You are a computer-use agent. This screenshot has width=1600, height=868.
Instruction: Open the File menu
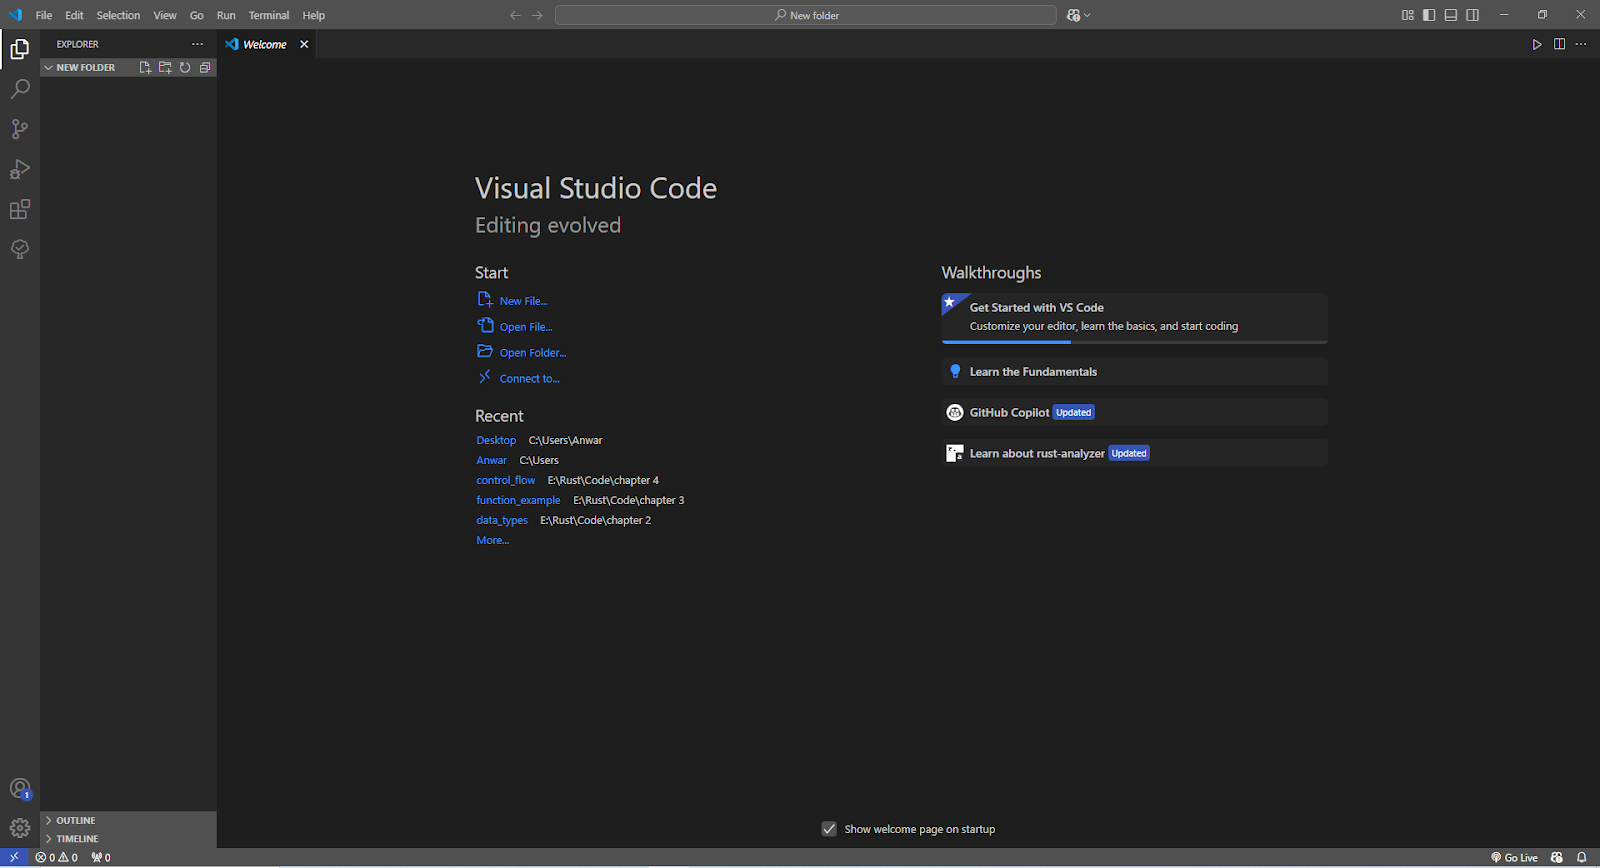coord(44,15)
